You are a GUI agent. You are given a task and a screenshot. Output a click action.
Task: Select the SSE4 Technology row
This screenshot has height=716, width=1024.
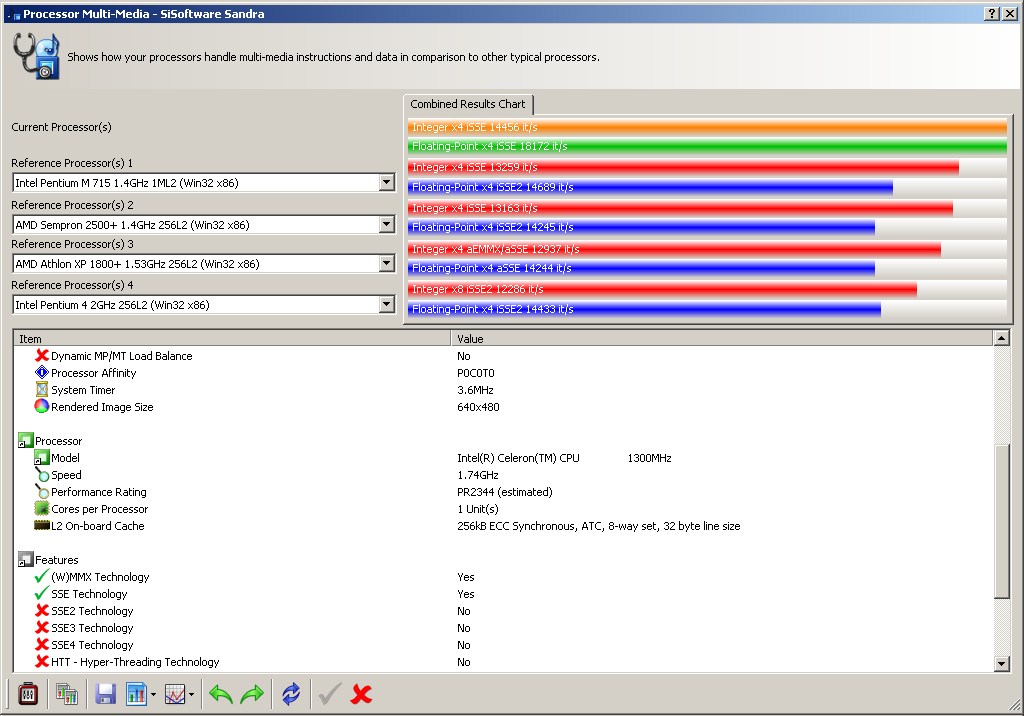(x=503, y=645)
